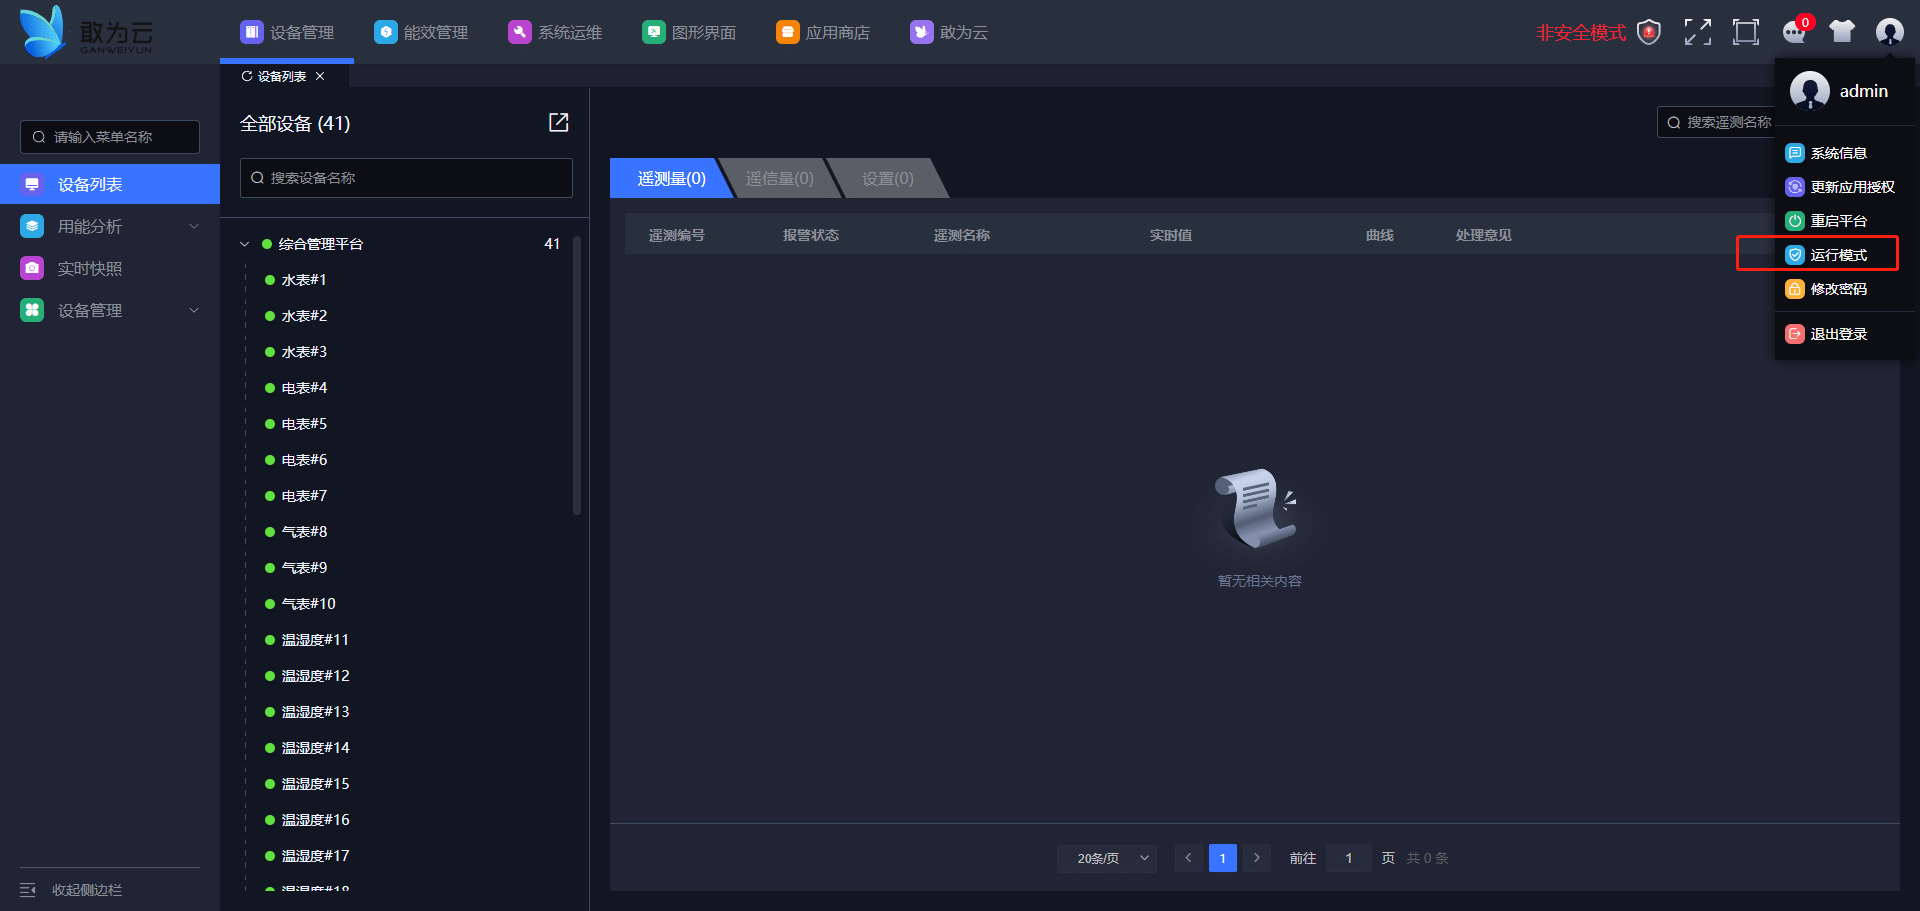Image resolution: width=1920 pixels, height=911 pixels.
Task: Open the 敢为云 top navigation item
Action: coord(949,32)
